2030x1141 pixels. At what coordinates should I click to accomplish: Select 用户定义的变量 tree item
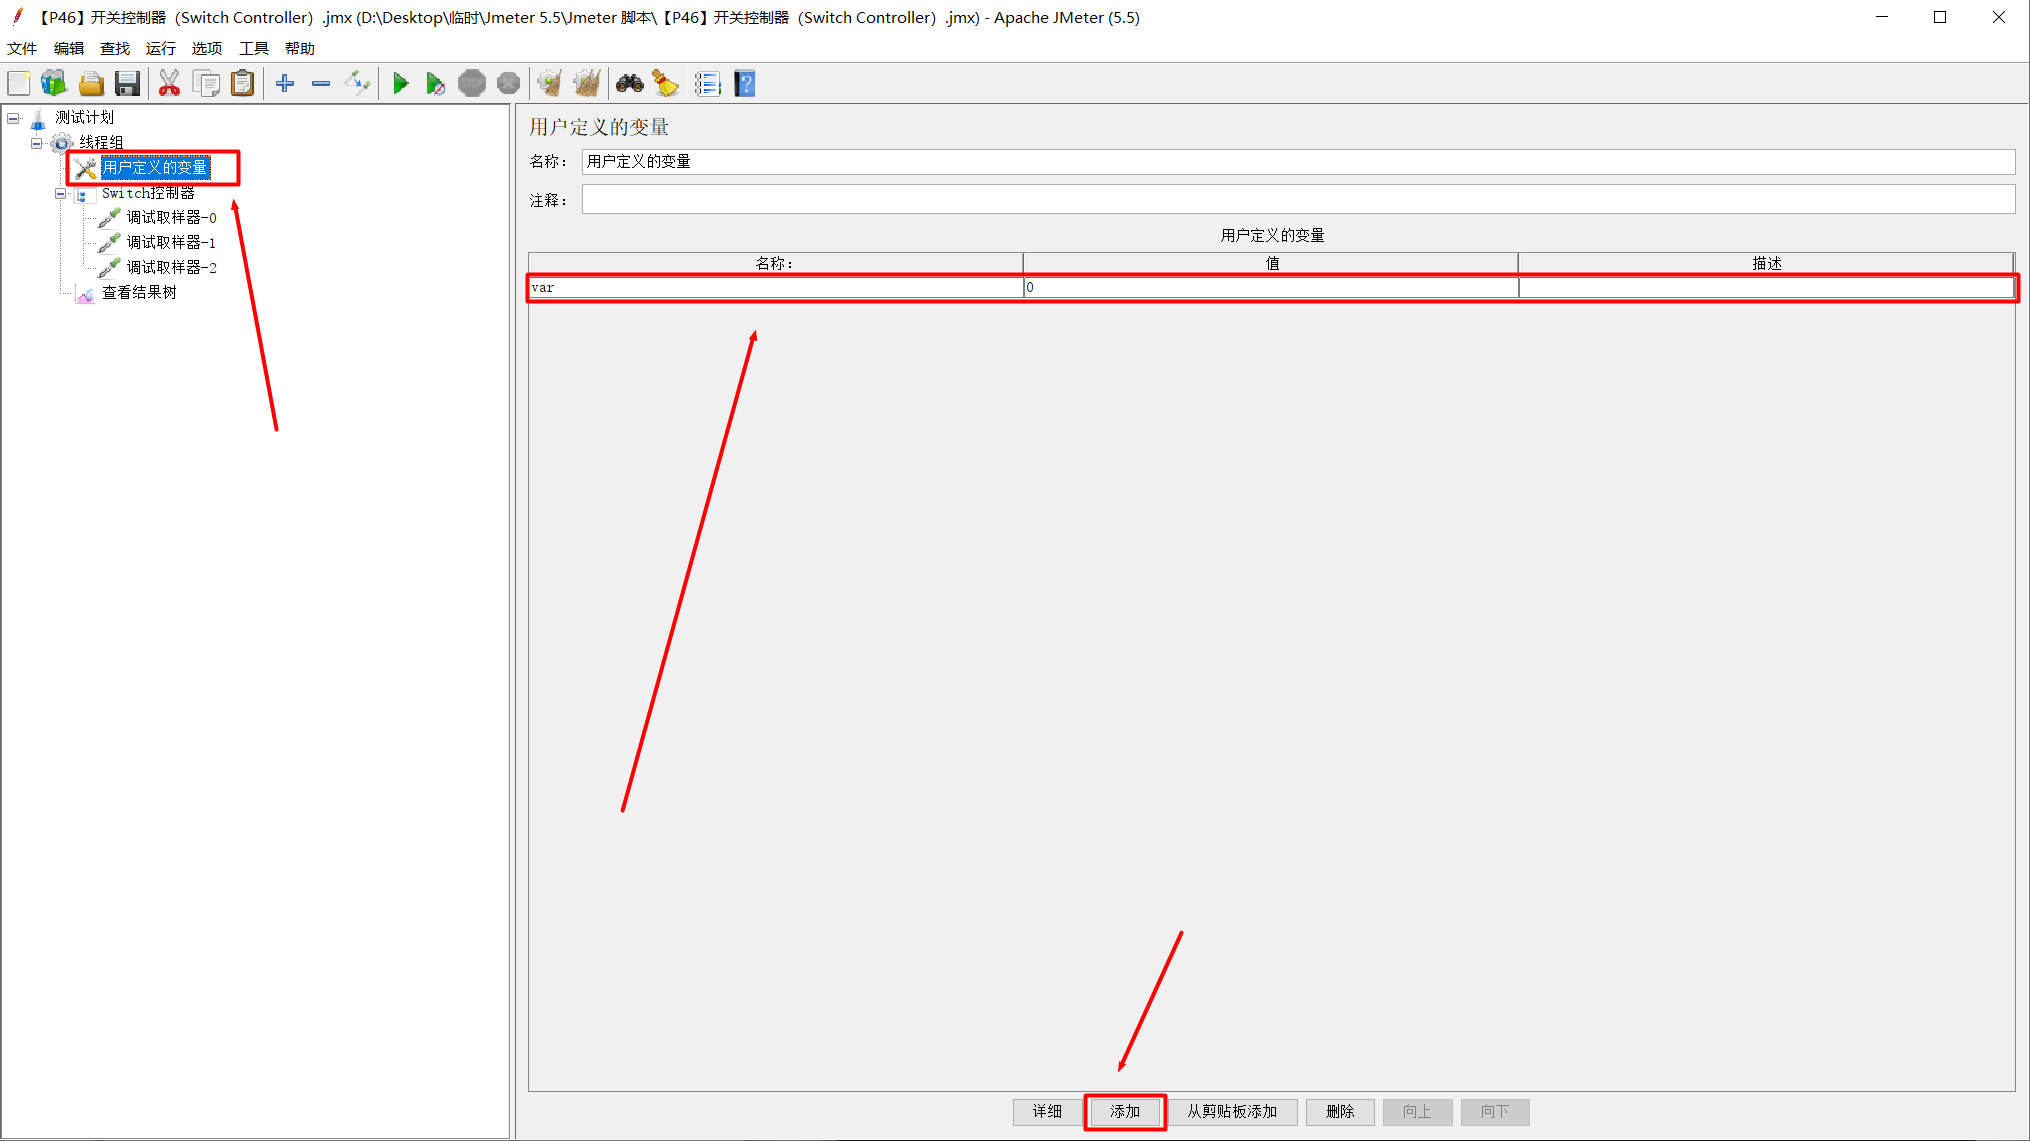coord(155,168)
